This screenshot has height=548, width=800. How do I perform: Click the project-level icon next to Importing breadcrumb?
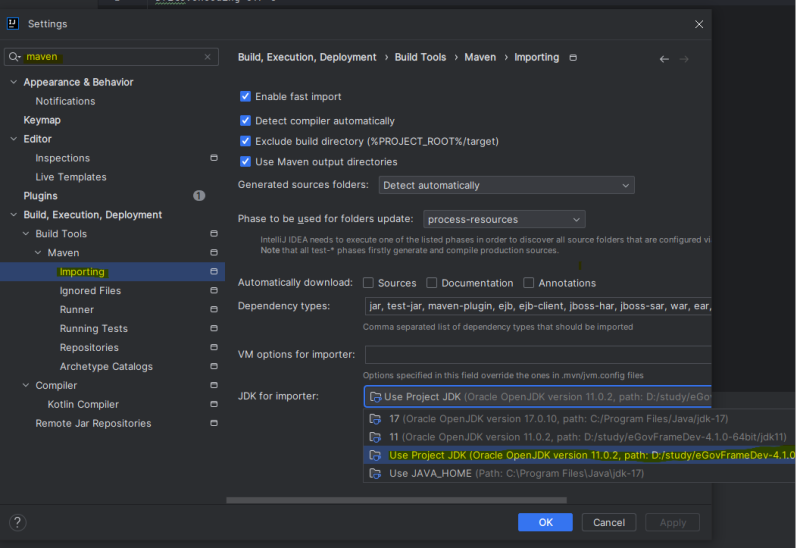point(573,58)
